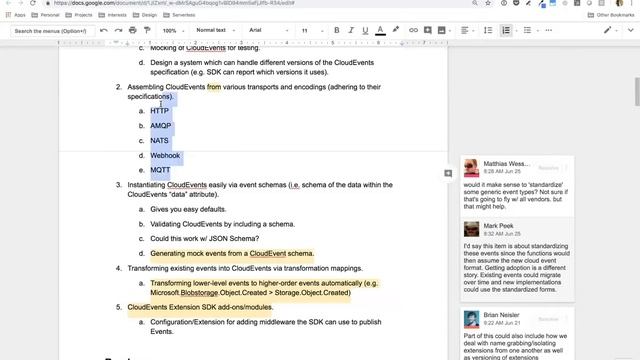Open the bulleted list style arrow
This screenshot has width=640, height=360.
click(538, 31)
